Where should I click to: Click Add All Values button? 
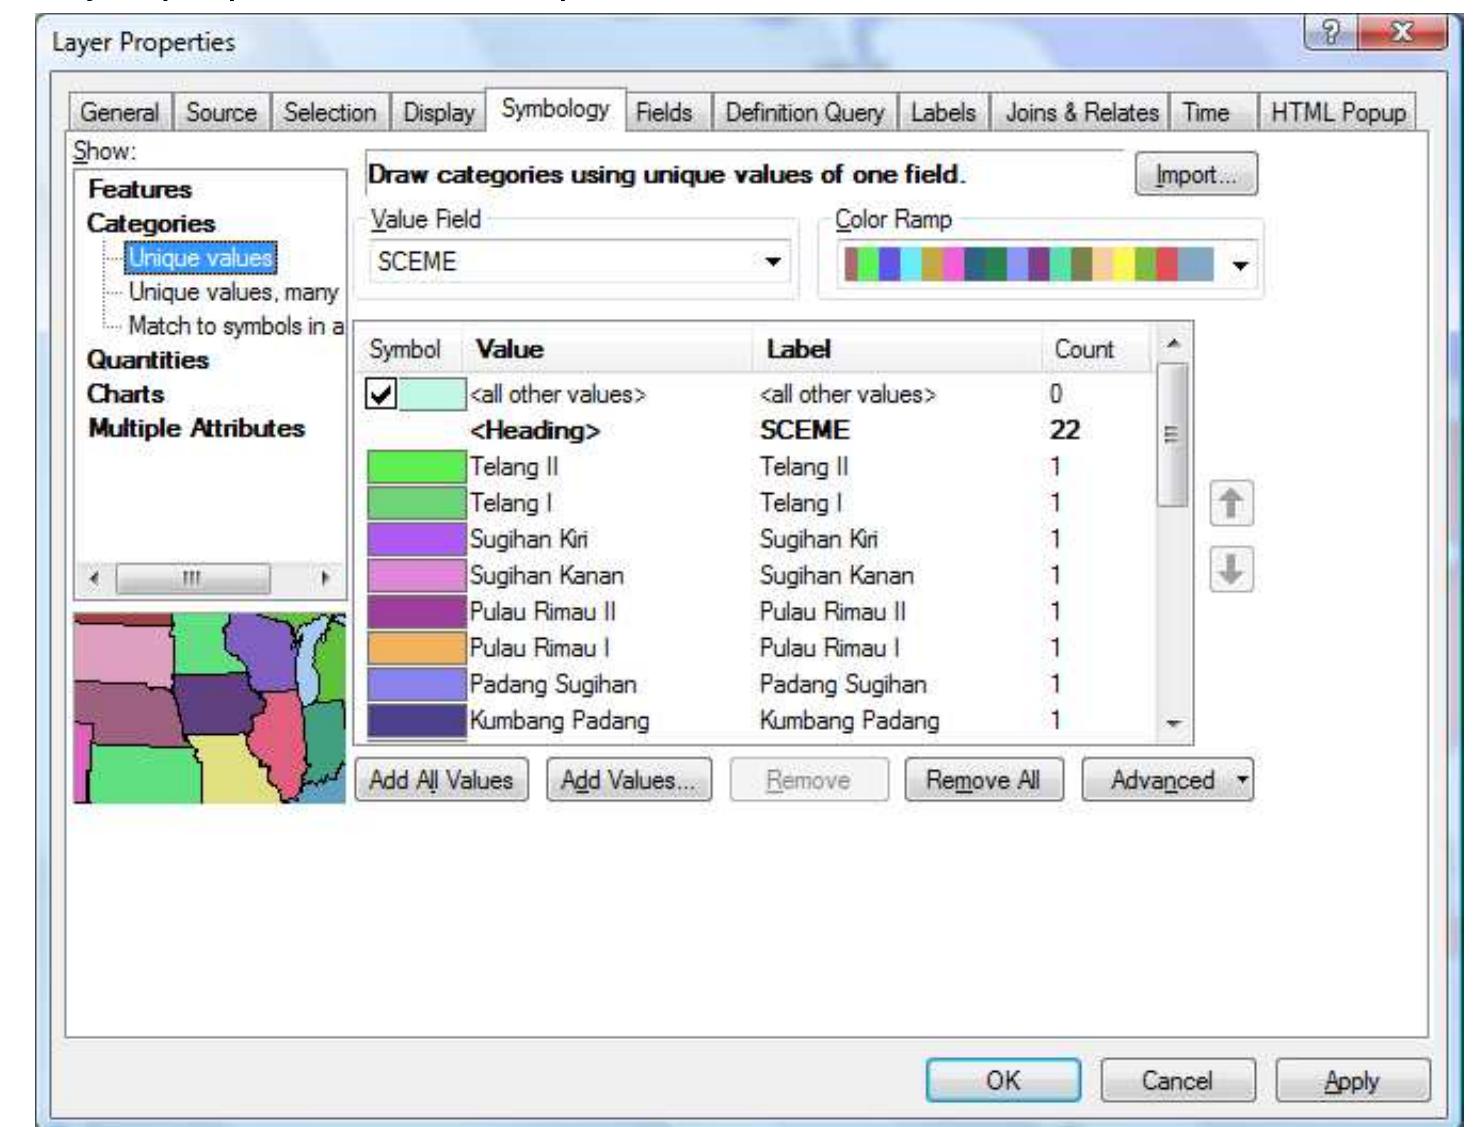[x=441, y=780]
